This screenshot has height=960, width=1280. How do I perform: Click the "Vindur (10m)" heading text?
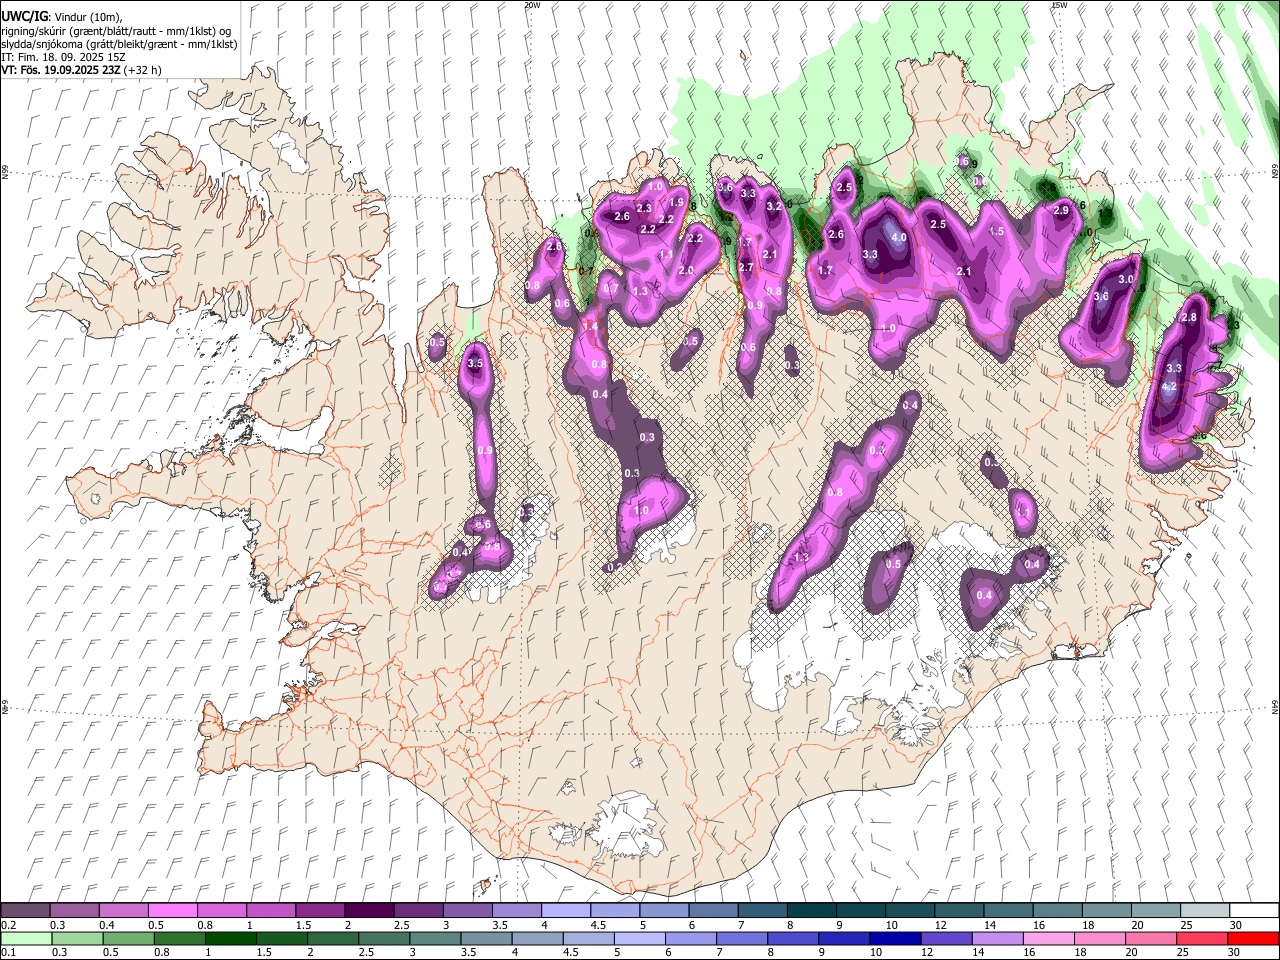coord(86,17)
